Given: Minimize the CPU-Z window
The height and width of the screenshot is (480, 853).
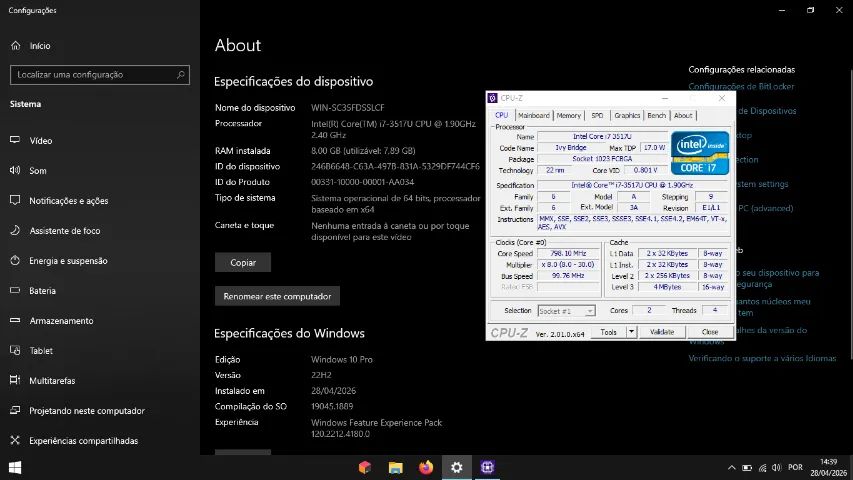Looking at the screenshot, I should click(665, 98).
